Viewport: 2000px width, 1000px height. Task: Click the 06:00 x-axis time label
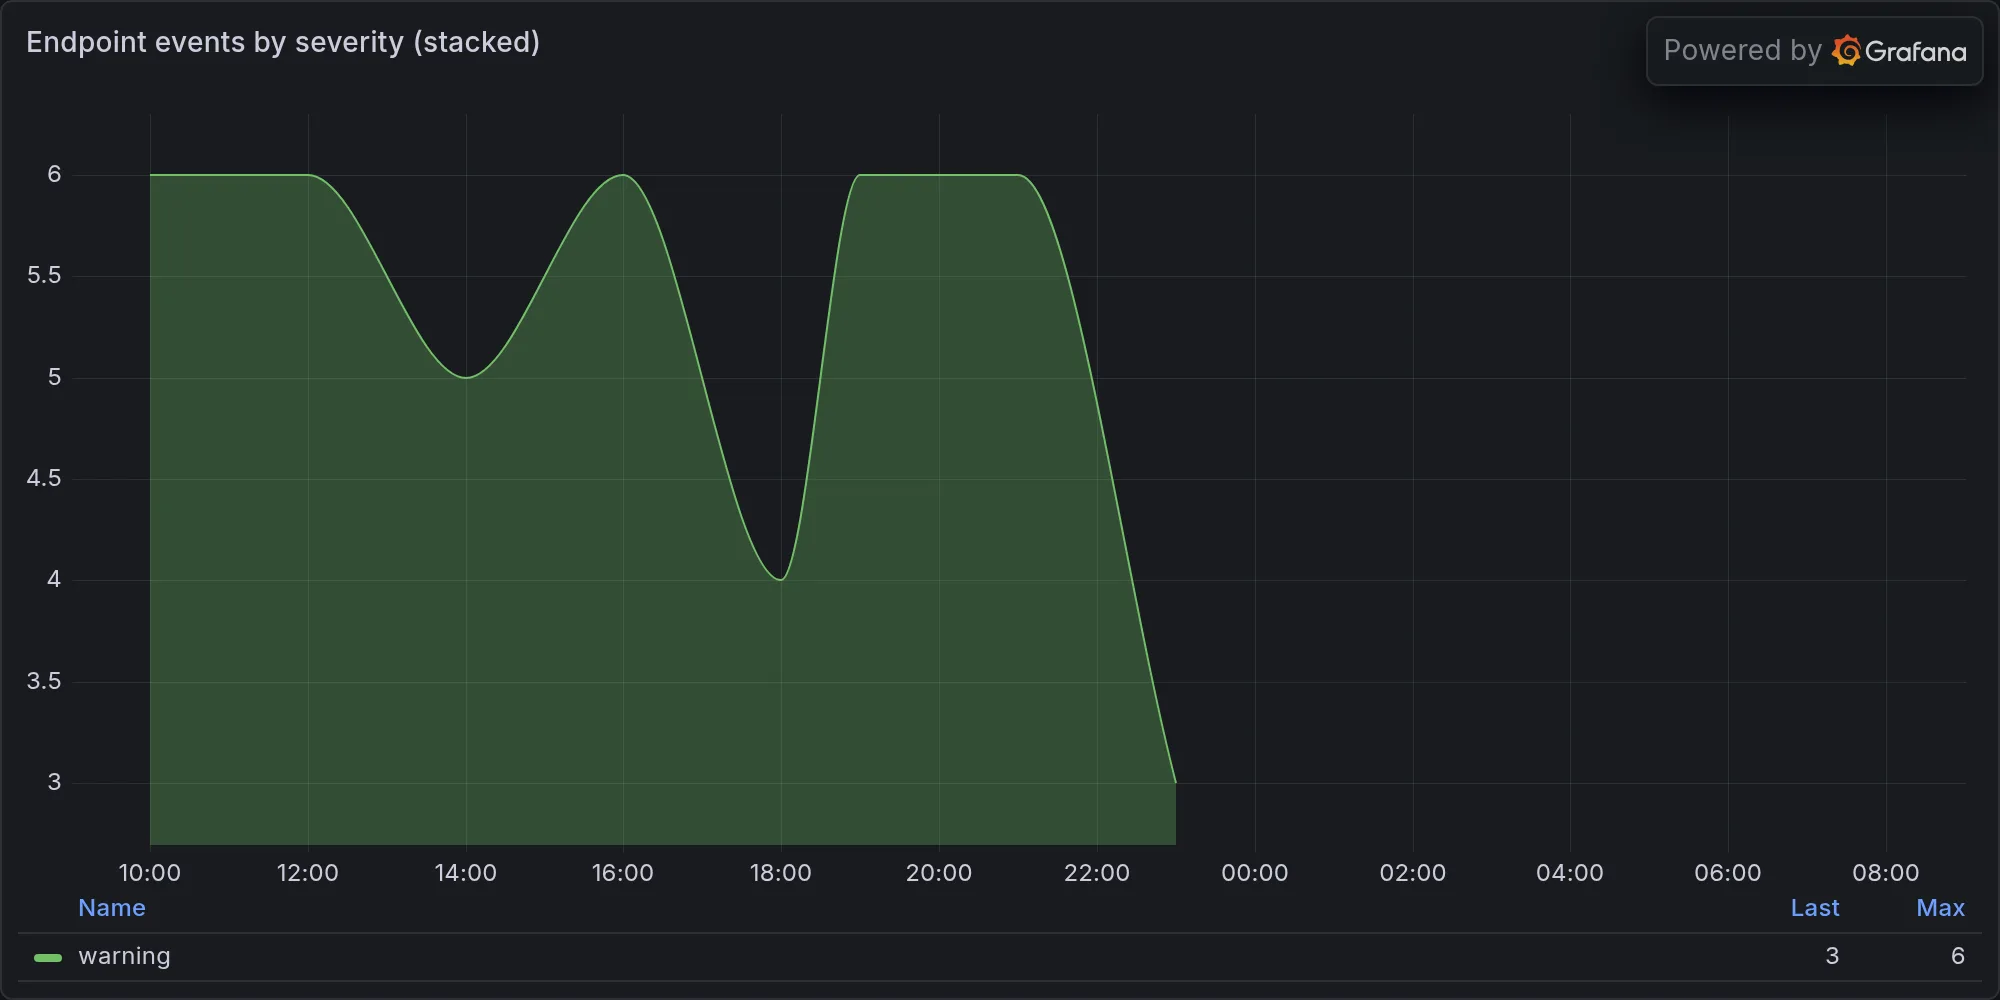(1728, 873)
